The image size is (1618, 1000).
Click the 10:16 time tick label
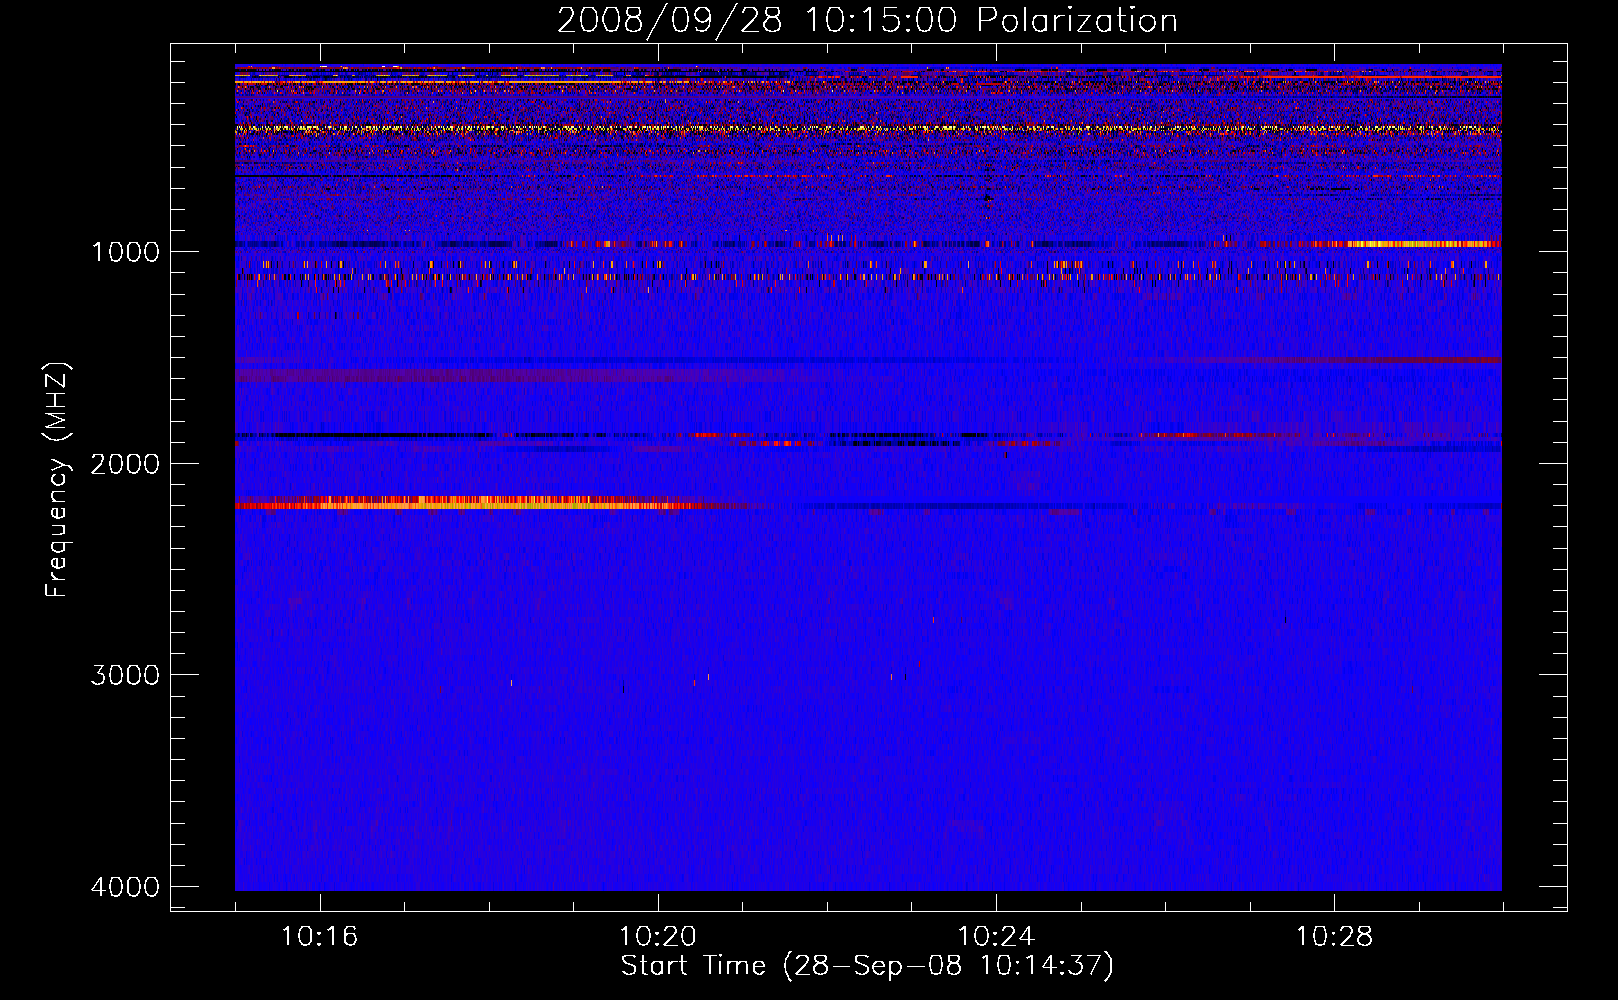pos(319,937)
